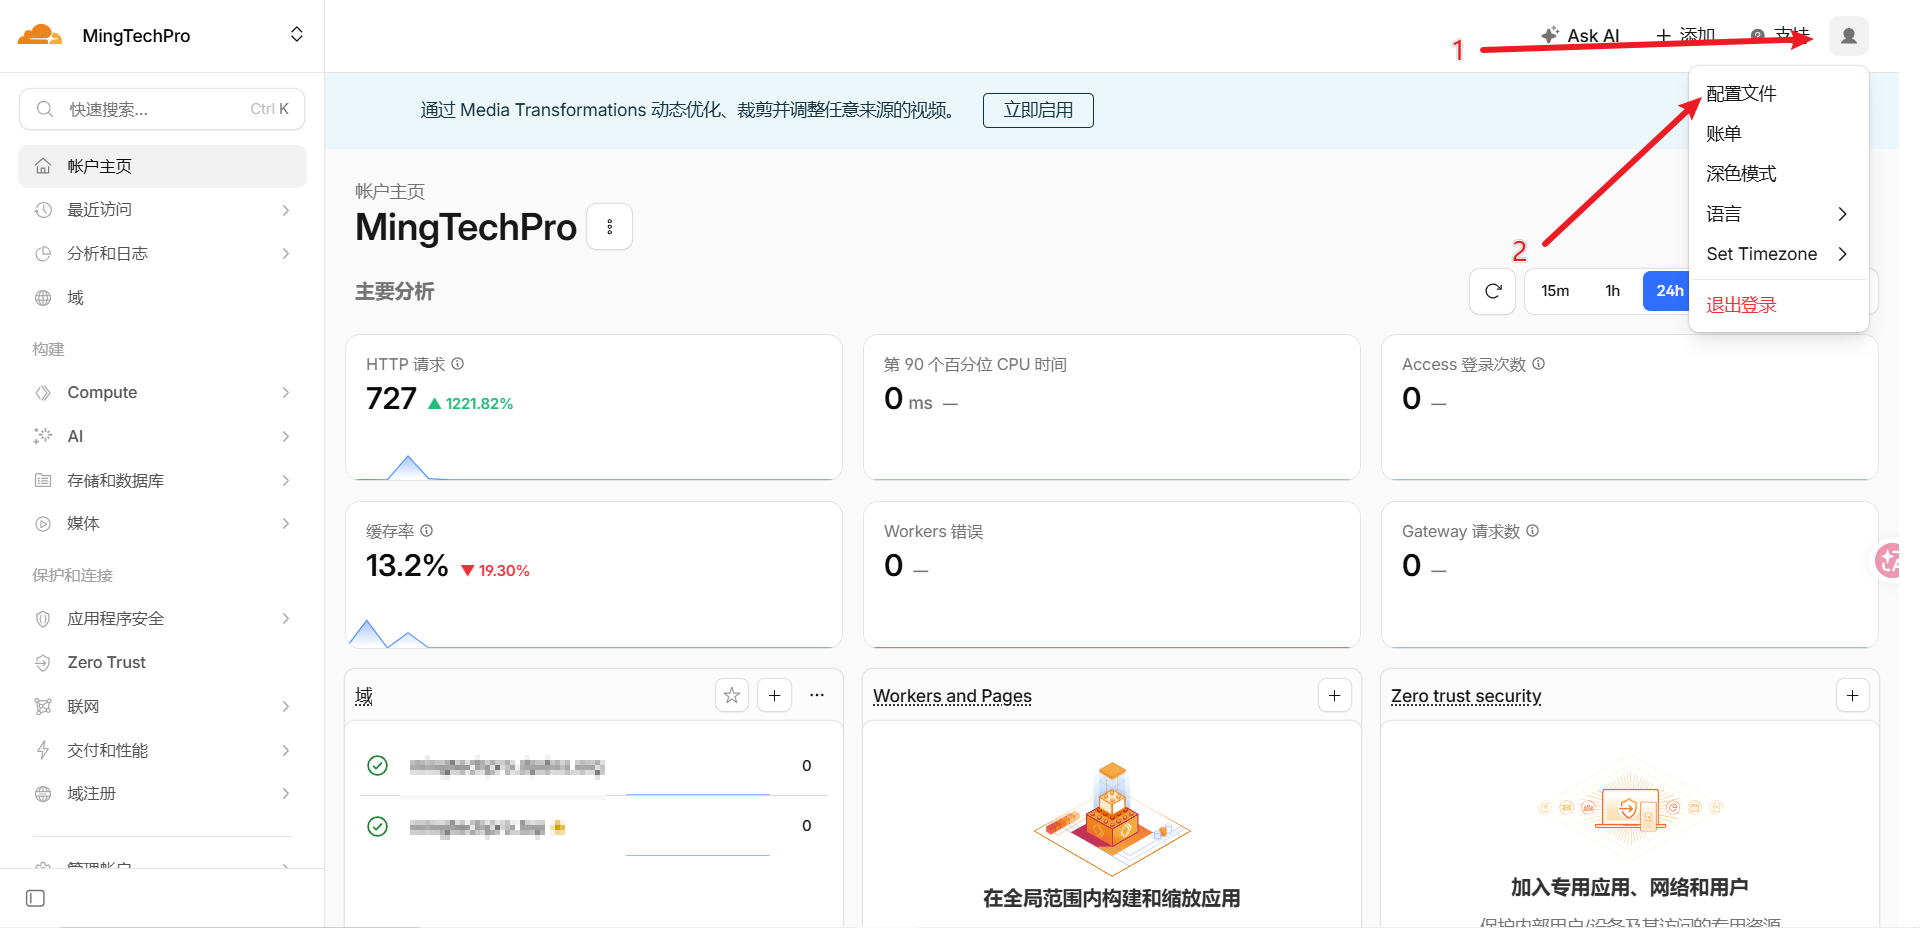Open the user profile icon
This screenshot has height=928, width=1920.
1848,36
